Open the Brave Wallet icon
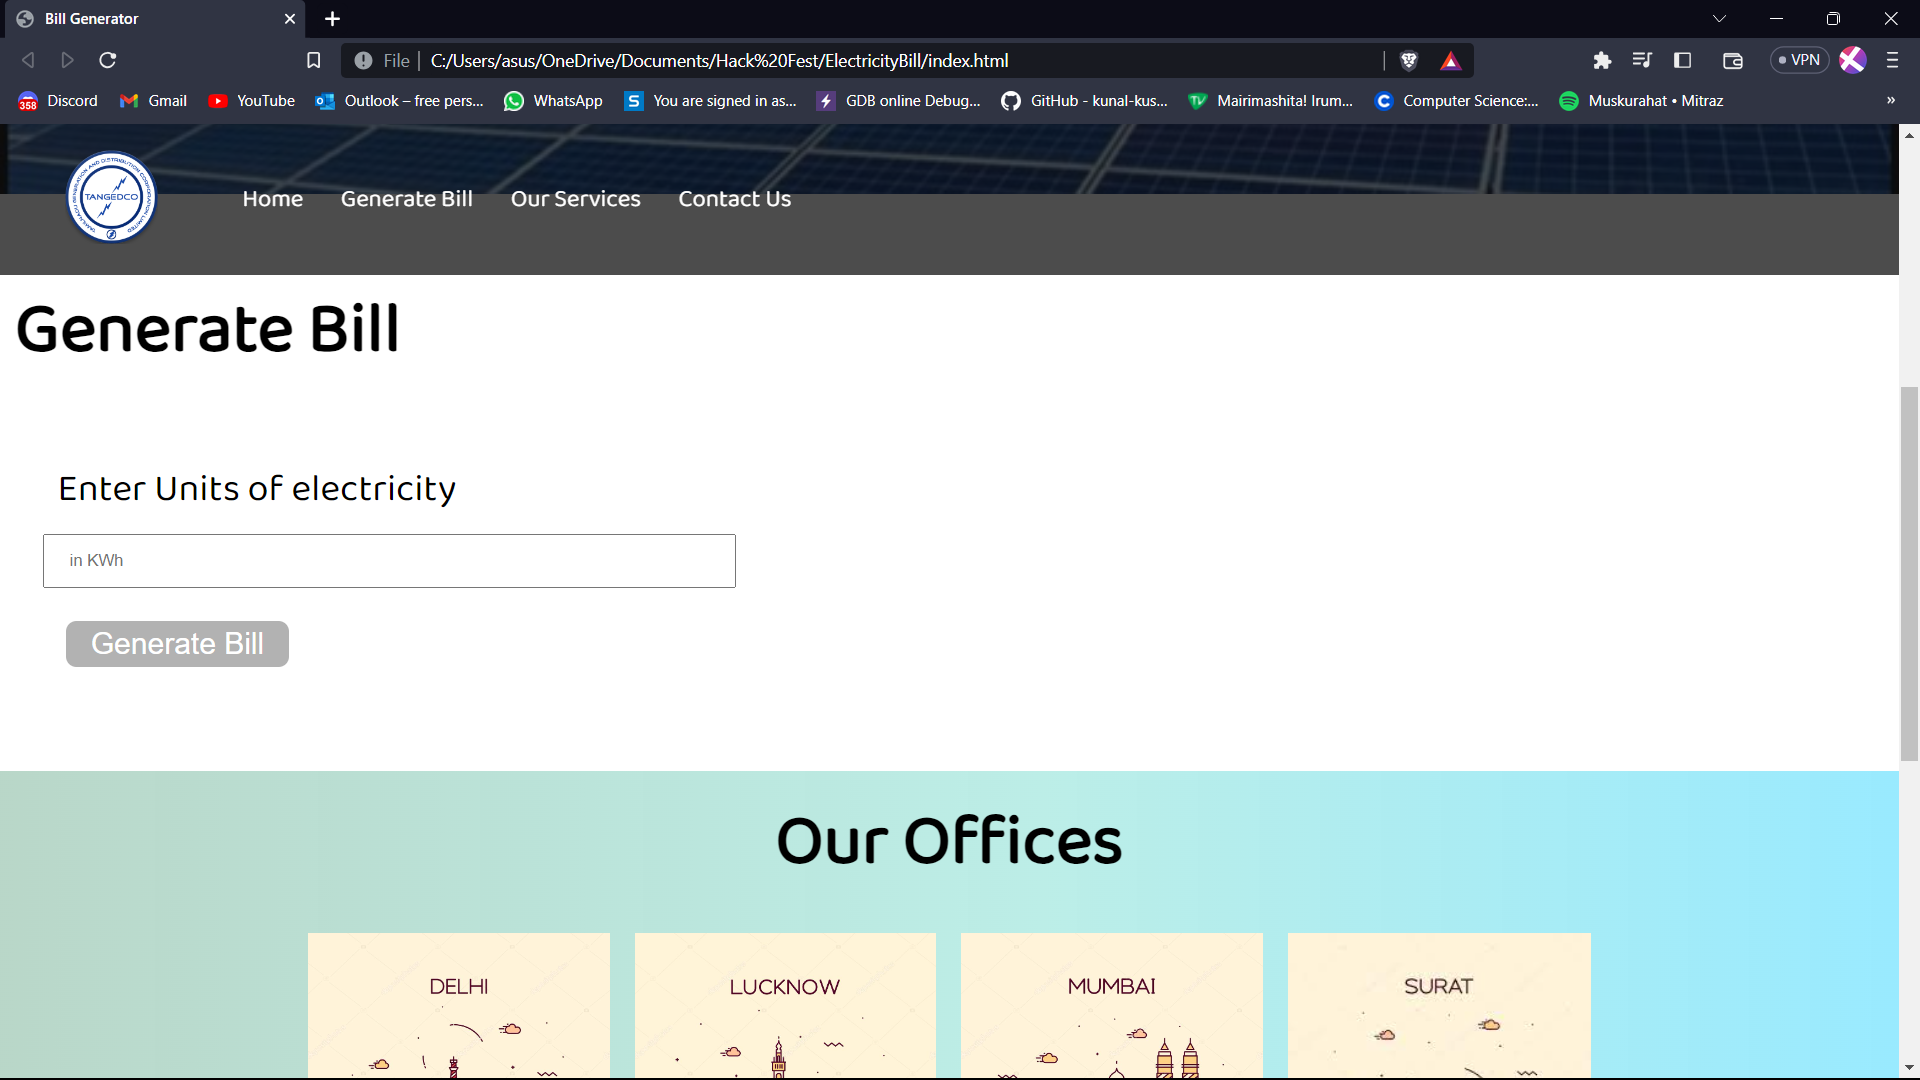 [1733, 61]
